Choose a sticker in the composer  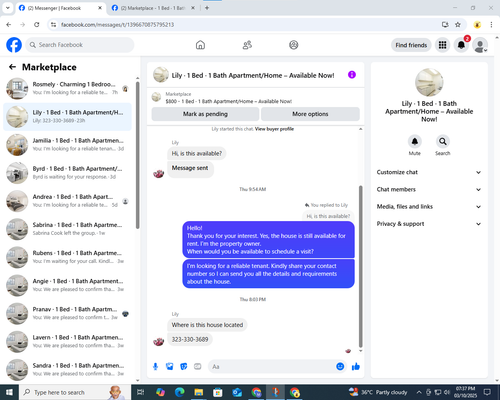click(184, 367)
